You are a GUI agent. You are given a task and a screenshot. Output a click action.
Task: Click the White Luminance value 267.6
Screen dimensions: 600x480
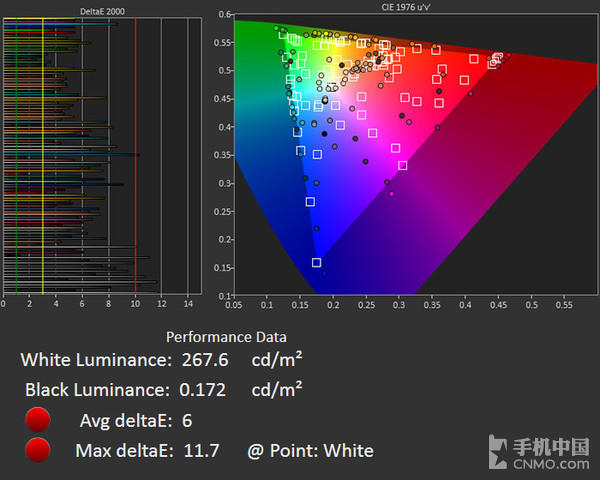[205, 360]
